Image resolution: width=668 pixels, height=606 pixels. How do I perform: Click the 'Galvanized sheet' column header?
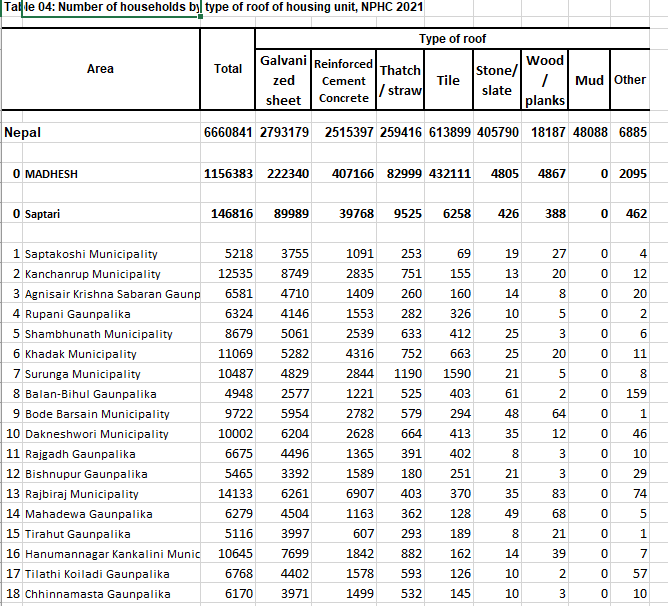[283, 80]
